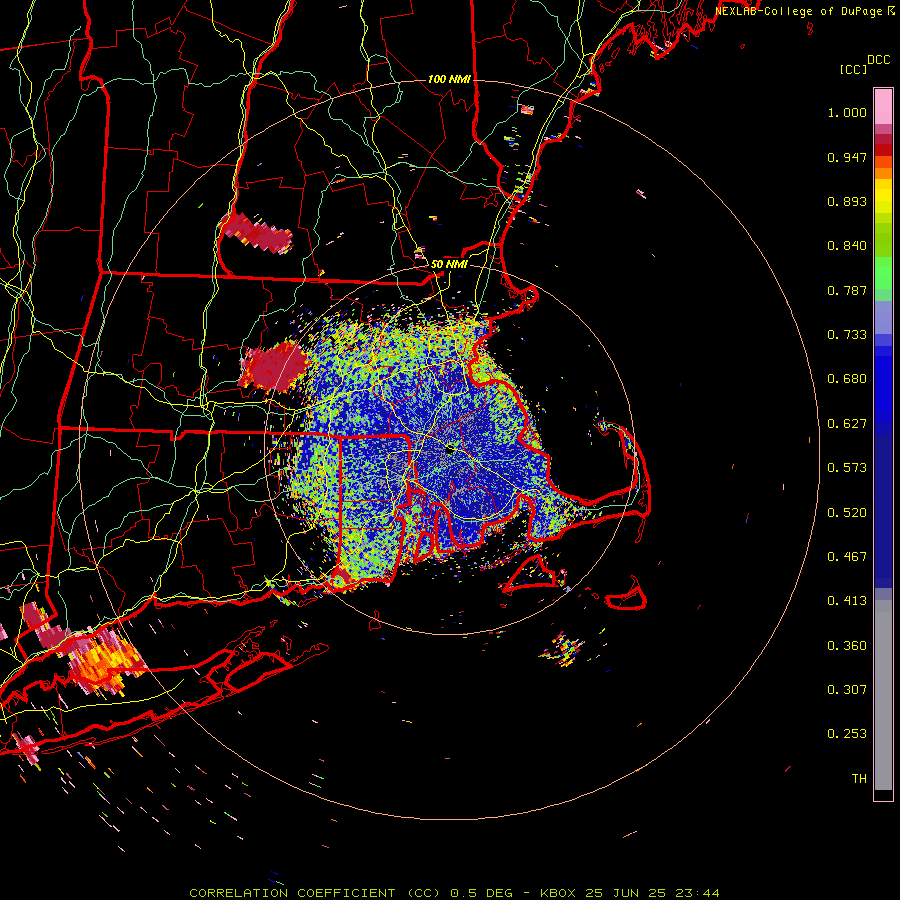This screenshot has height=900, width=900.
Task: Select the 0.893 color bar value
Action: [847, 201]
